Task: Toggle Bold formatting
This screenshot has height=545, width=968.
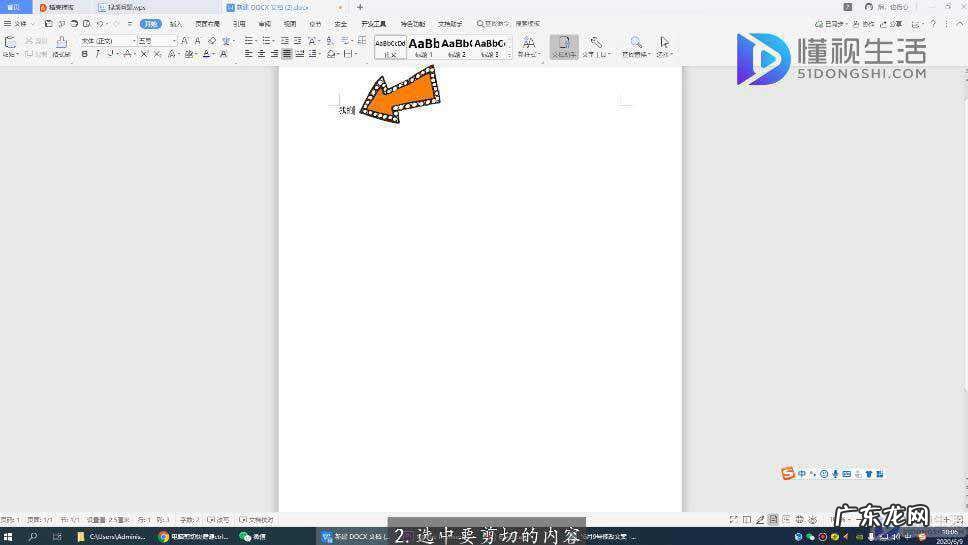Action: 84,54
